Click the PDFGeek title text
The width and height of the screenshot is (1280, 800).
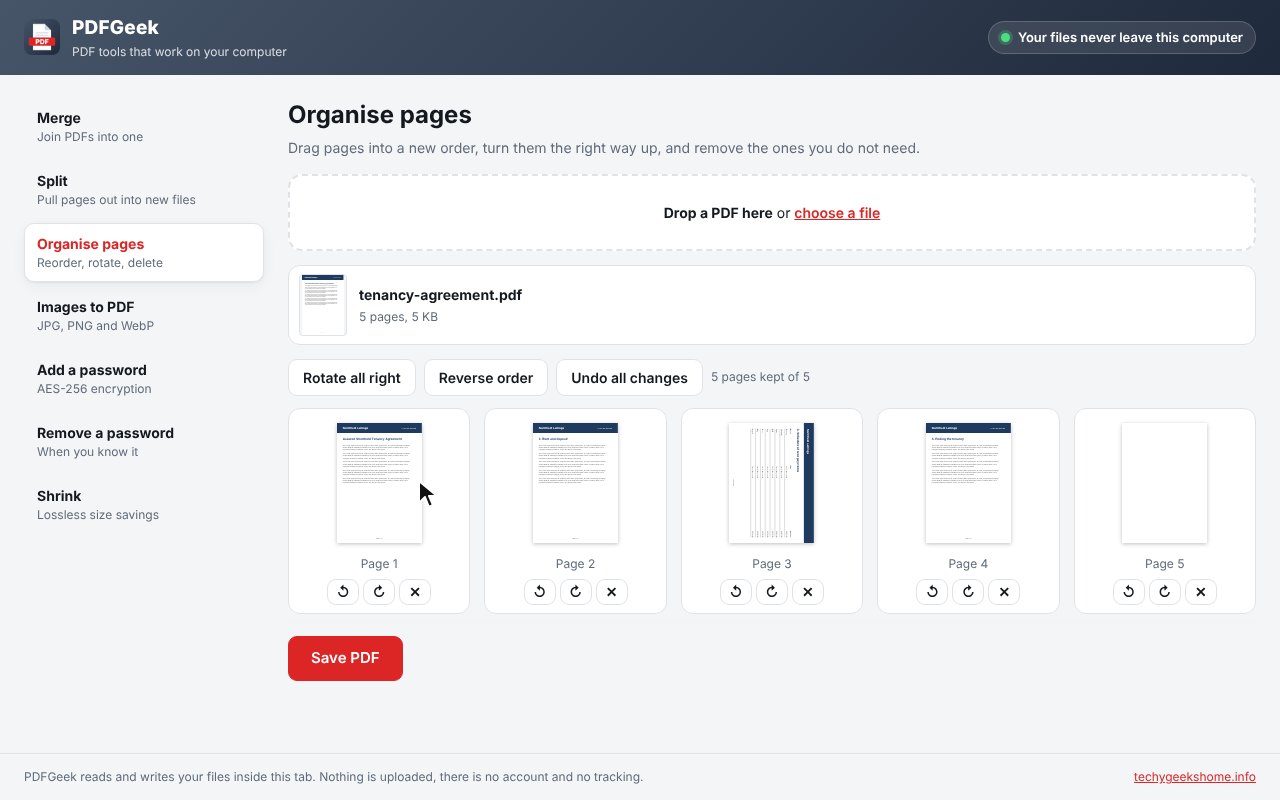[x=115, y=28]
